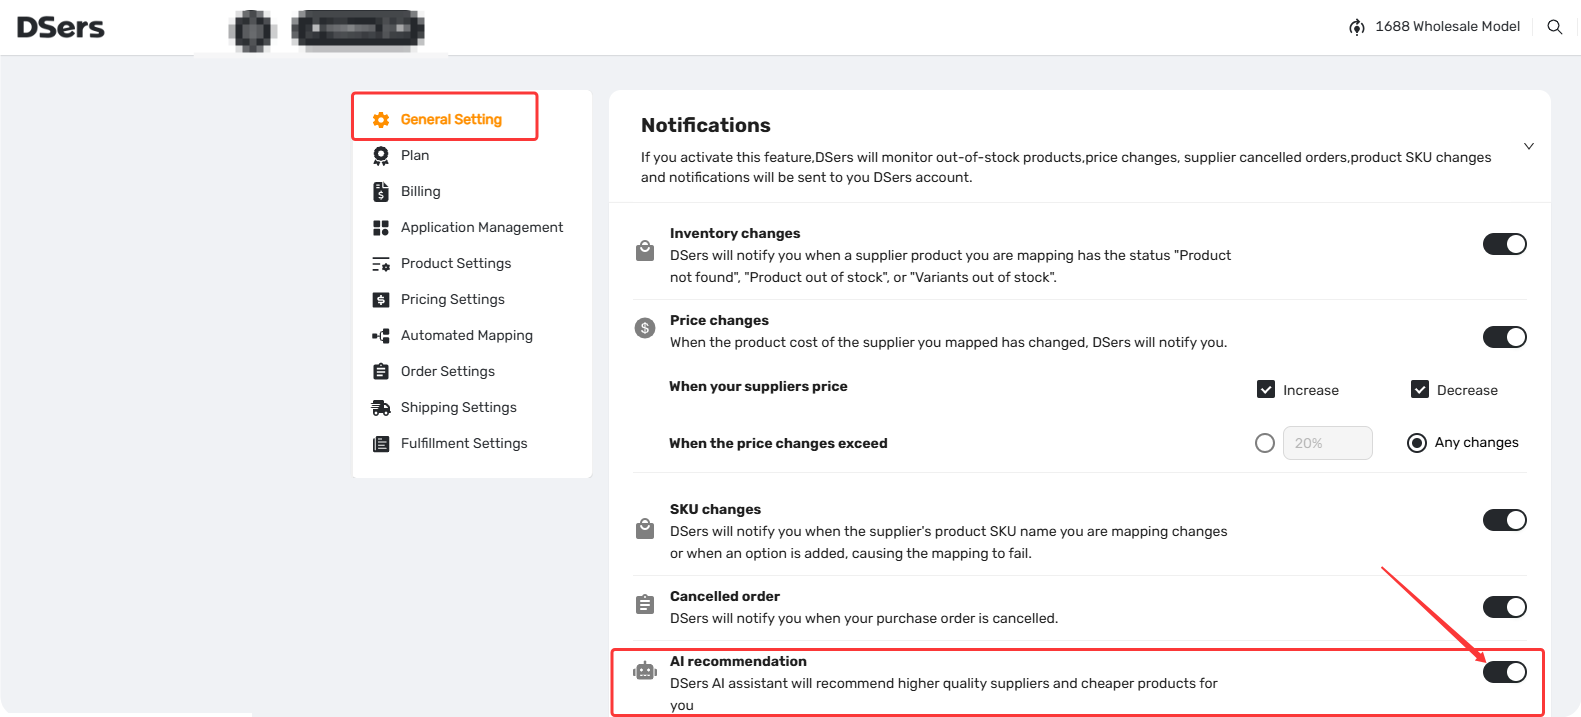Click the Plan badge icon

[x=381, y=156]
